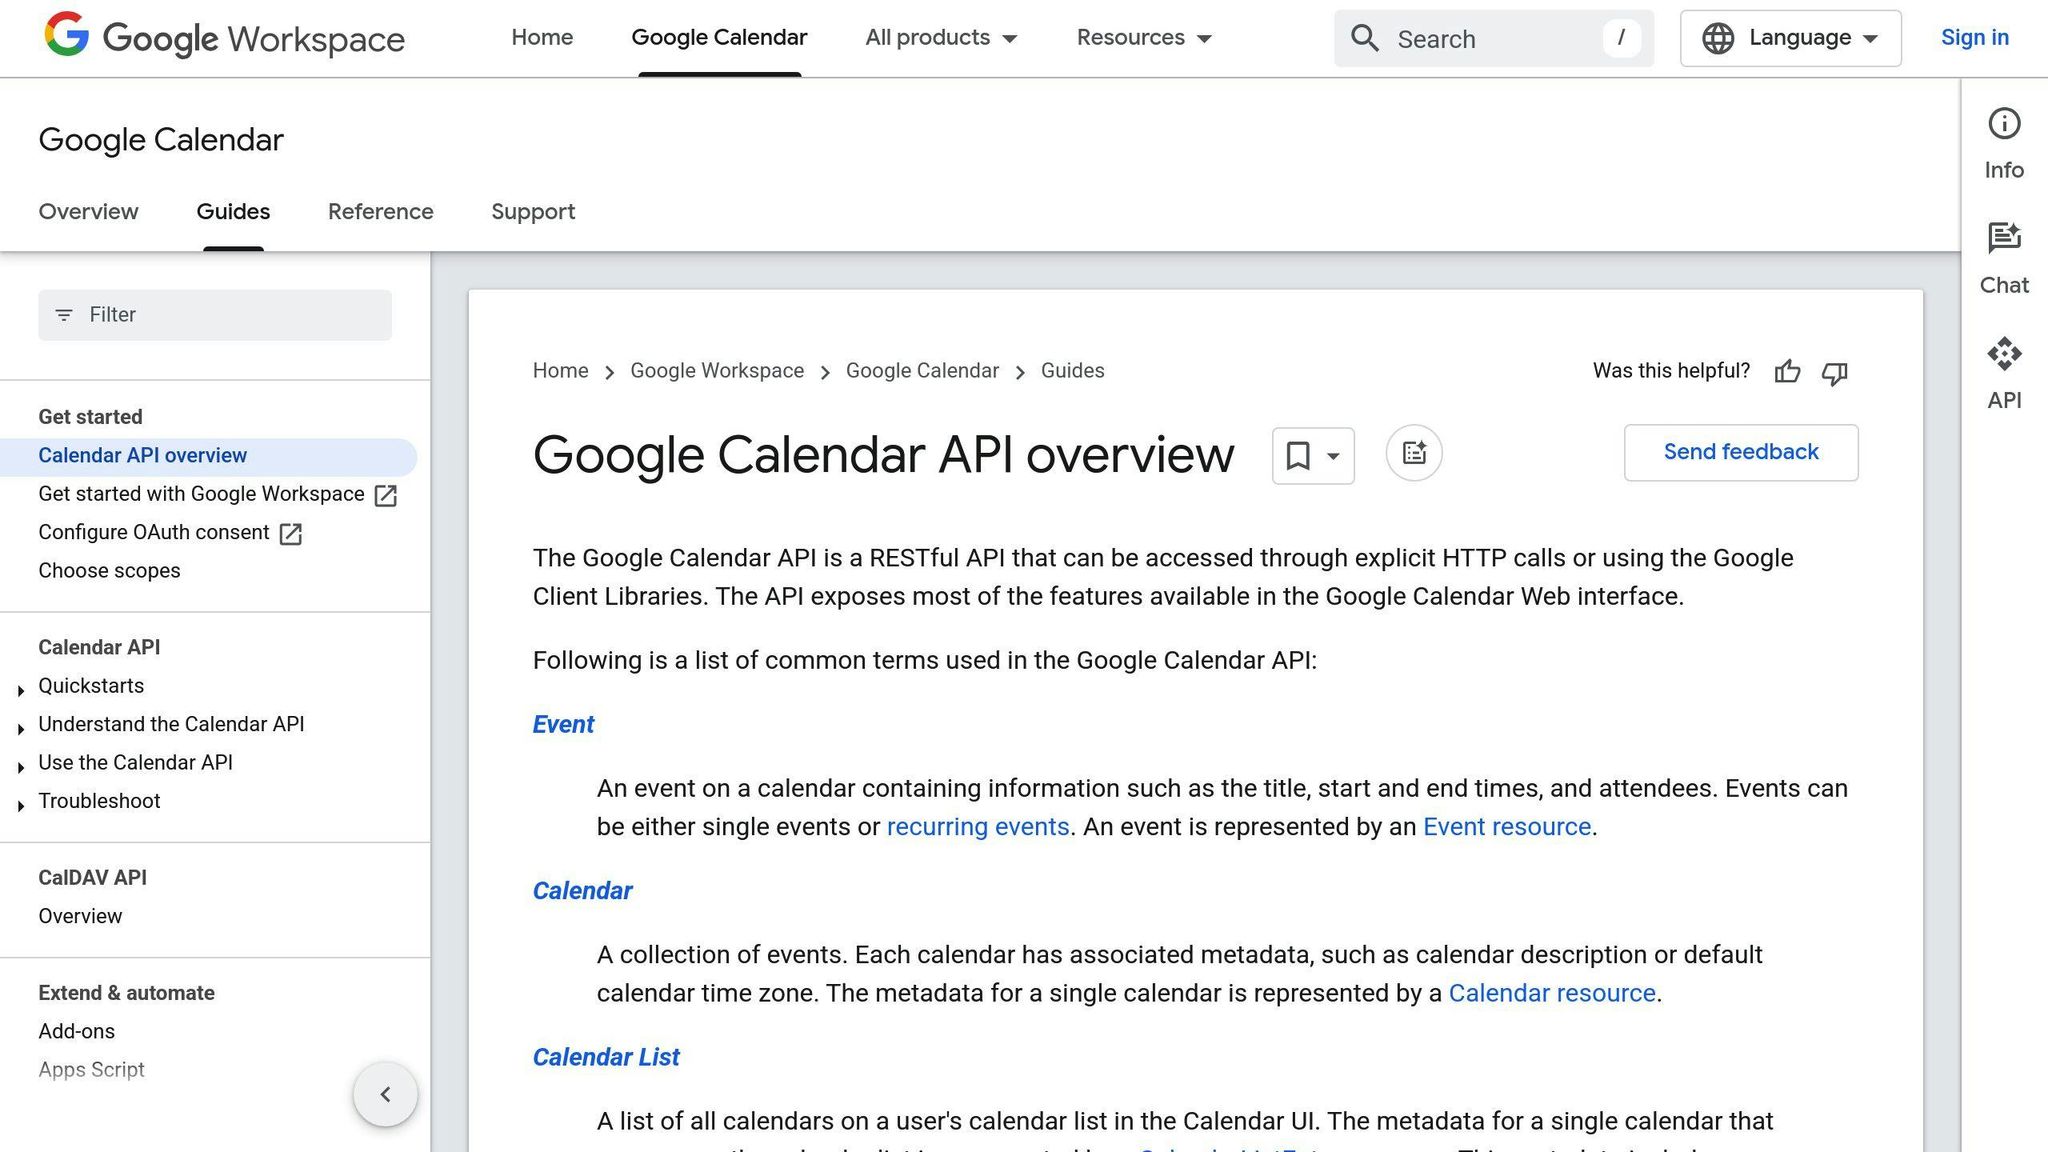Click the search magnifier icon
Viewport: 2048px width, 1152px height.
click(x=1364, y=38)
